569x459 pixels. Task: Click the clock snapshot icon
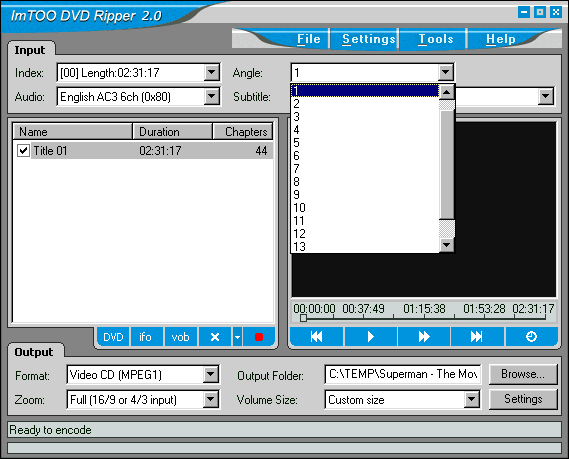pyautogui.click(x=532, y=337)
